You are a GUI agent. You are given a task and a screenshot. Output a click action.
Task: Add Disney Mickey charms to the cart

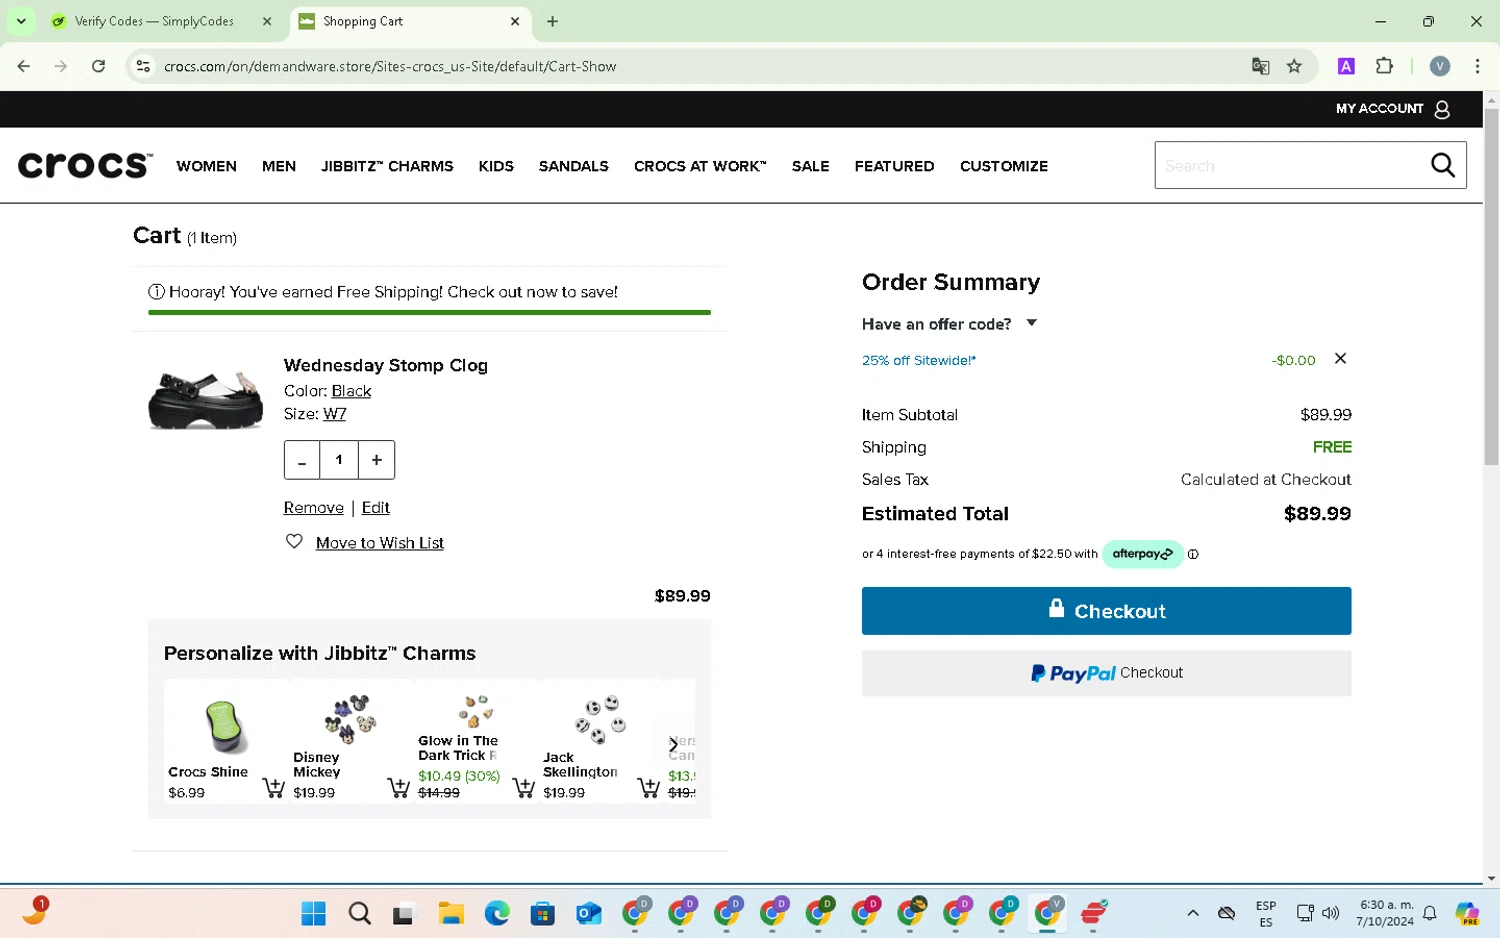[x=398, y=788]
